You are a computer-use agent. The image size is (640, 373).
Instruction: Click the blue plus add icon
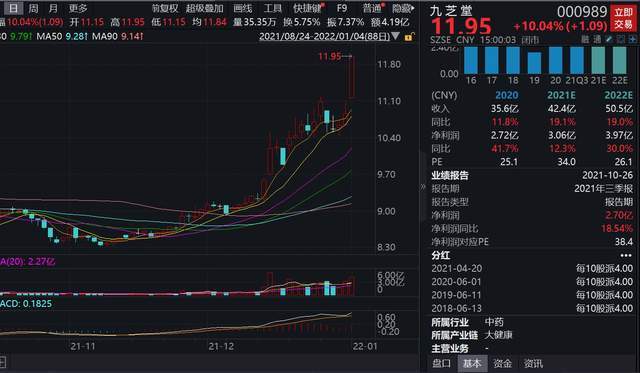click(633, 39)
